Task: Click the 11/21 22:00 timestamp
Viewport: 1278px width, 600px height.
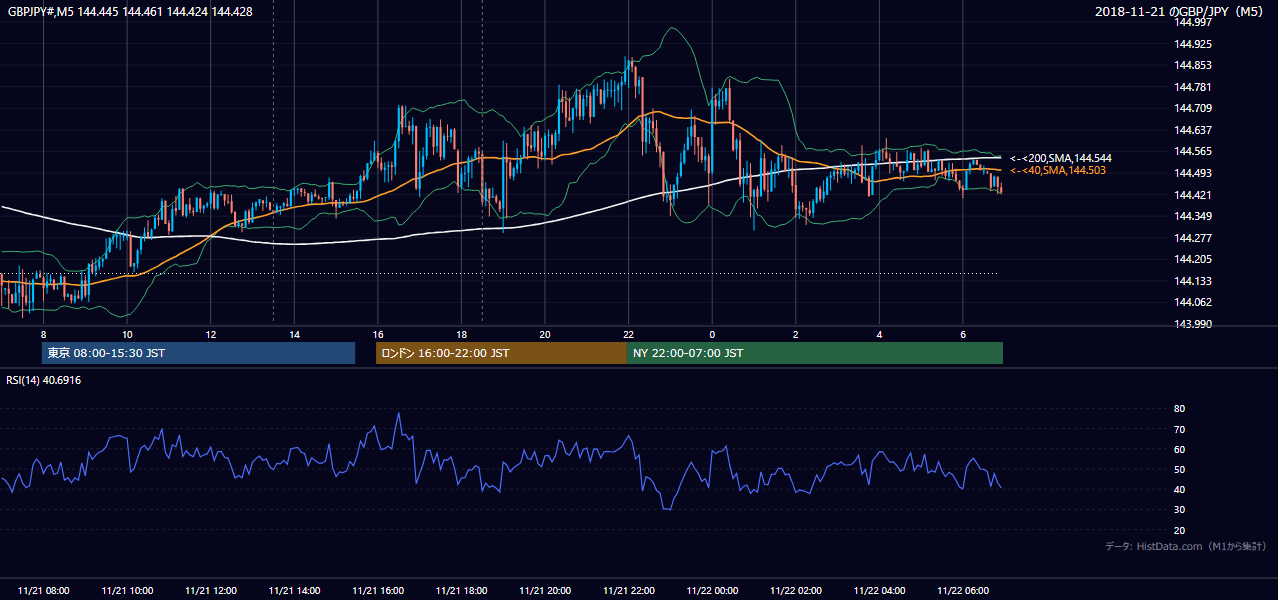Action: coord(629,591)
